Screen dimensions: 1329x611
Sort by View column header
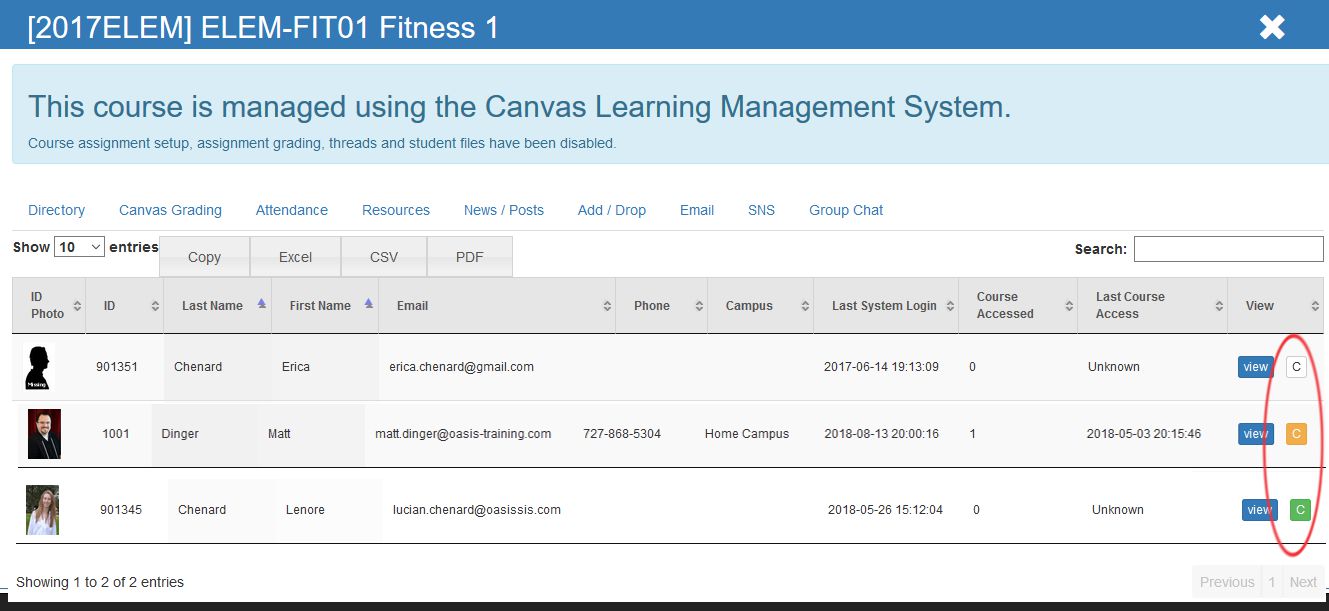(x=1275, y=305)
